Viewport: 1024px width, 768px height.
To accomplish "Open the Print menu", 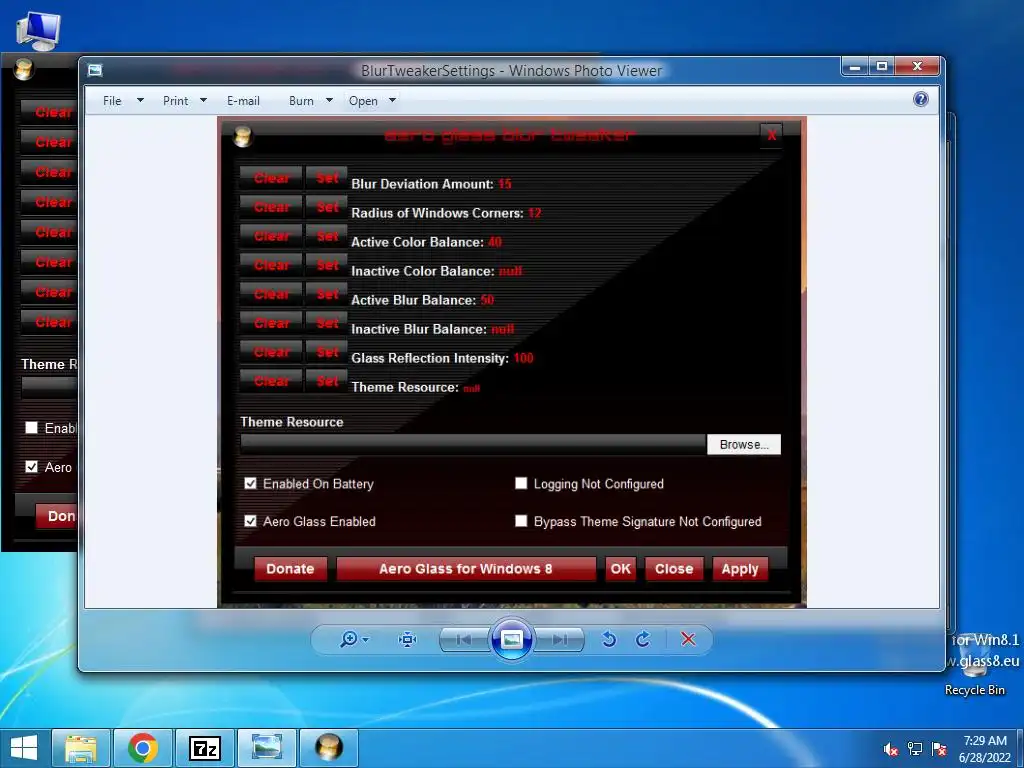I will (176, 101).
